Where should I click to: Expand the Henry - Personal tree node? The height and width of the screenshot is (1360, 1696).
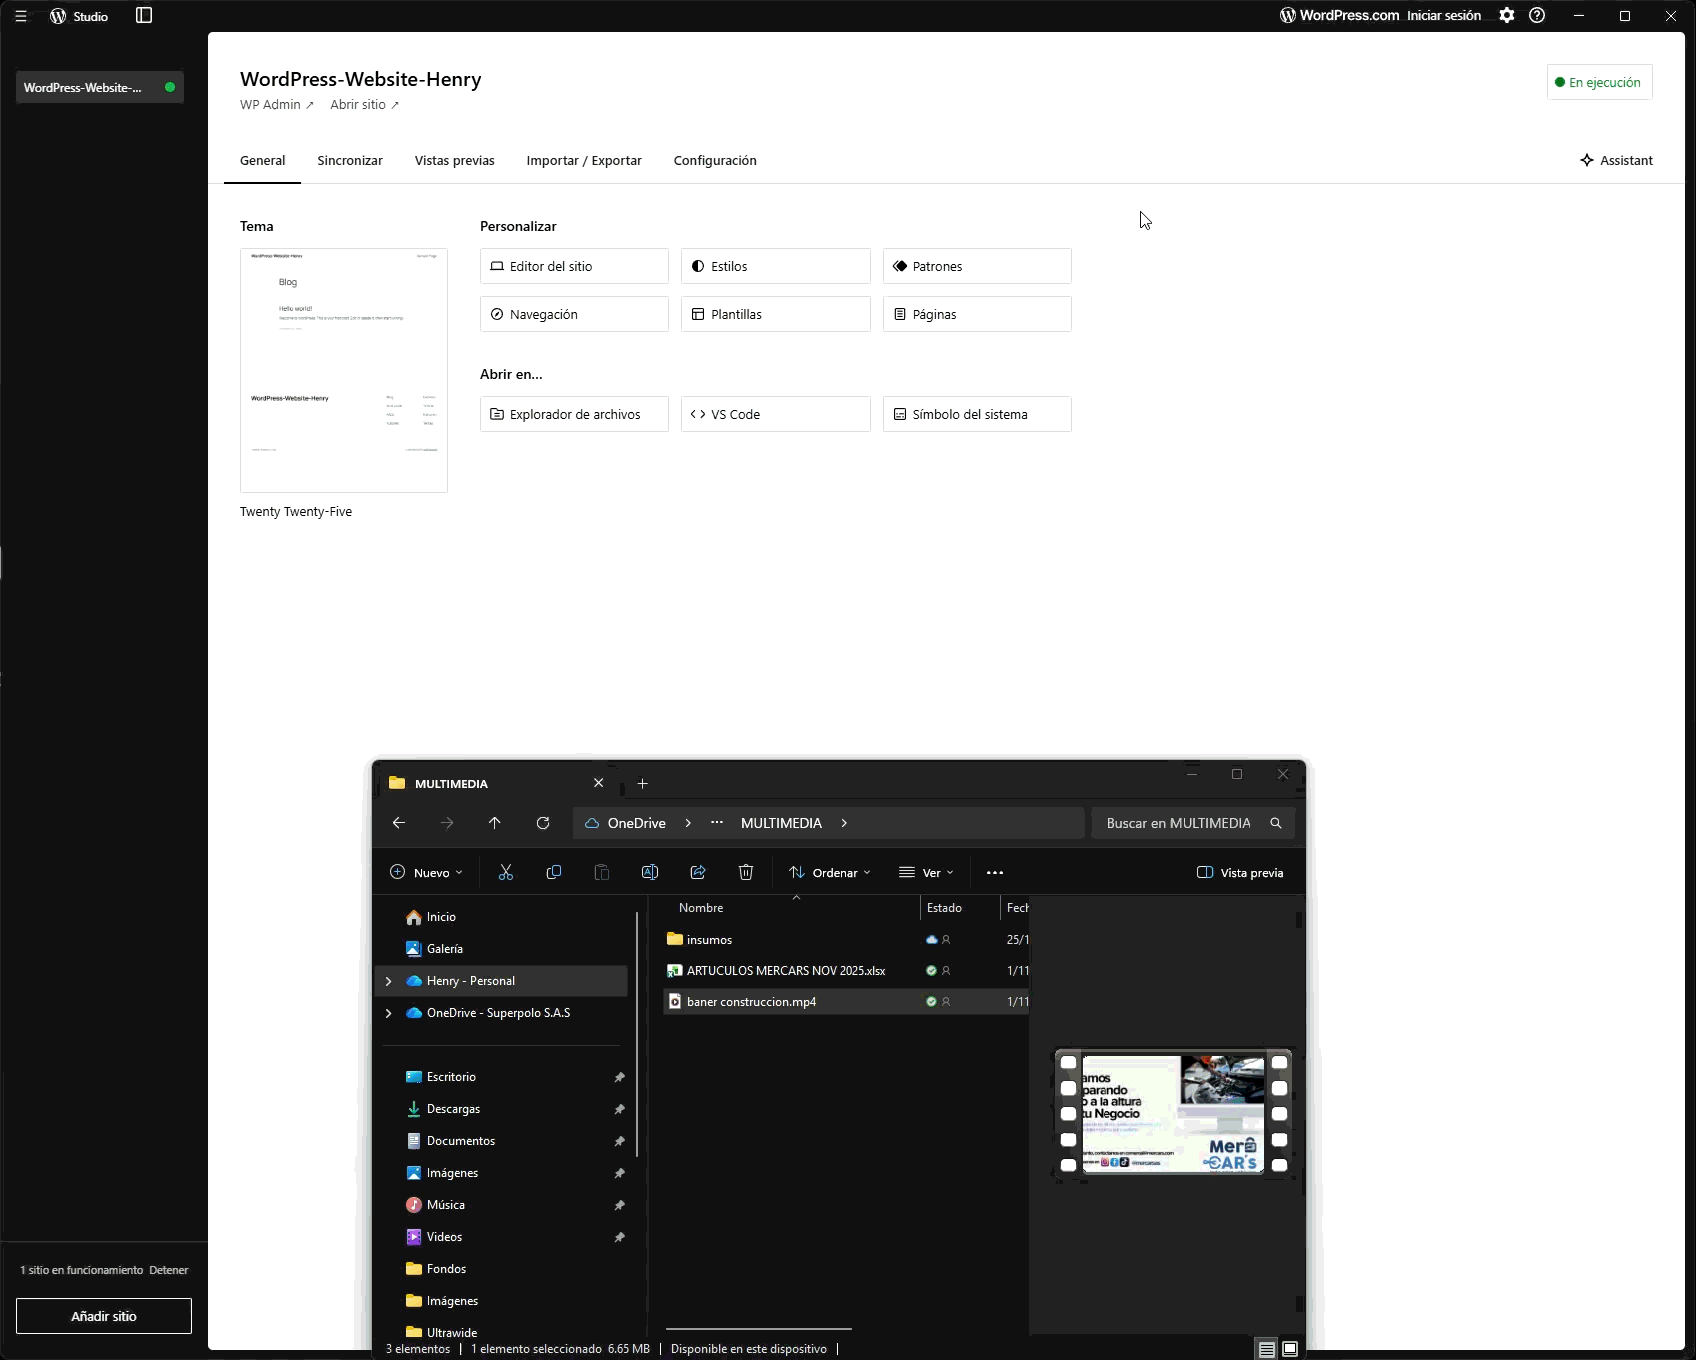[389, 981]
